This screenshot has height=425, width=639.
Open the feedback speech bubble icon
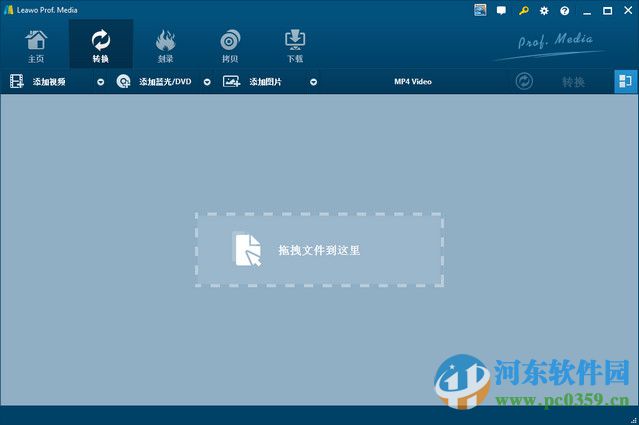[501, 11]
